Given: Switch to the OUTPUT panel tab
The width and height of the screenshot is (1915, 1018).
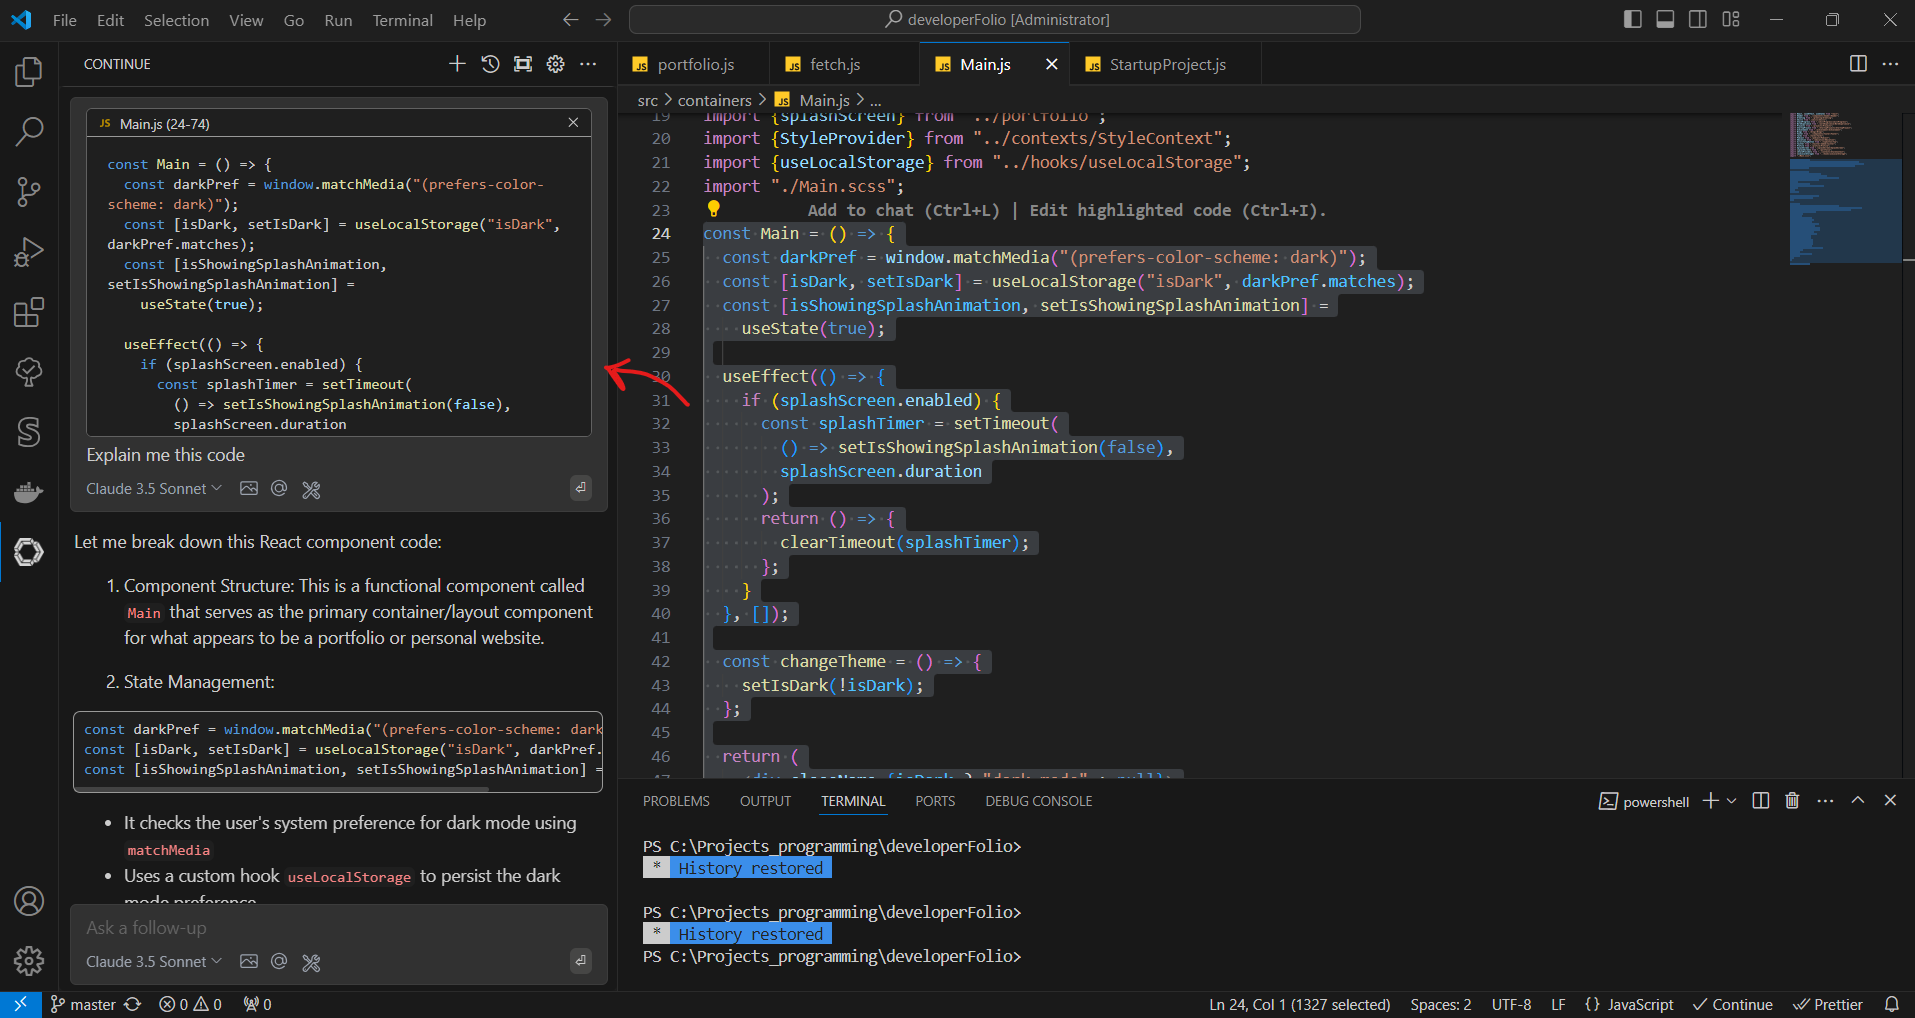Looking at the screenshot, I should pyautogui.click(x=765, y=801).
